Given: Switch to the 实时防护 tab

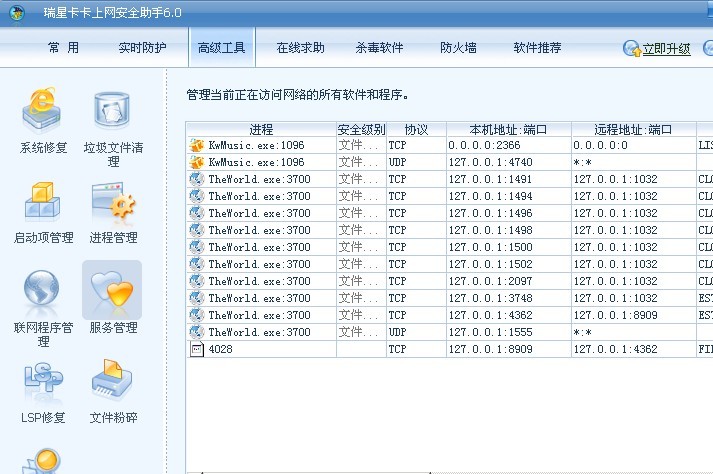Looking at the screenshot, I should [x=142, y=47].
